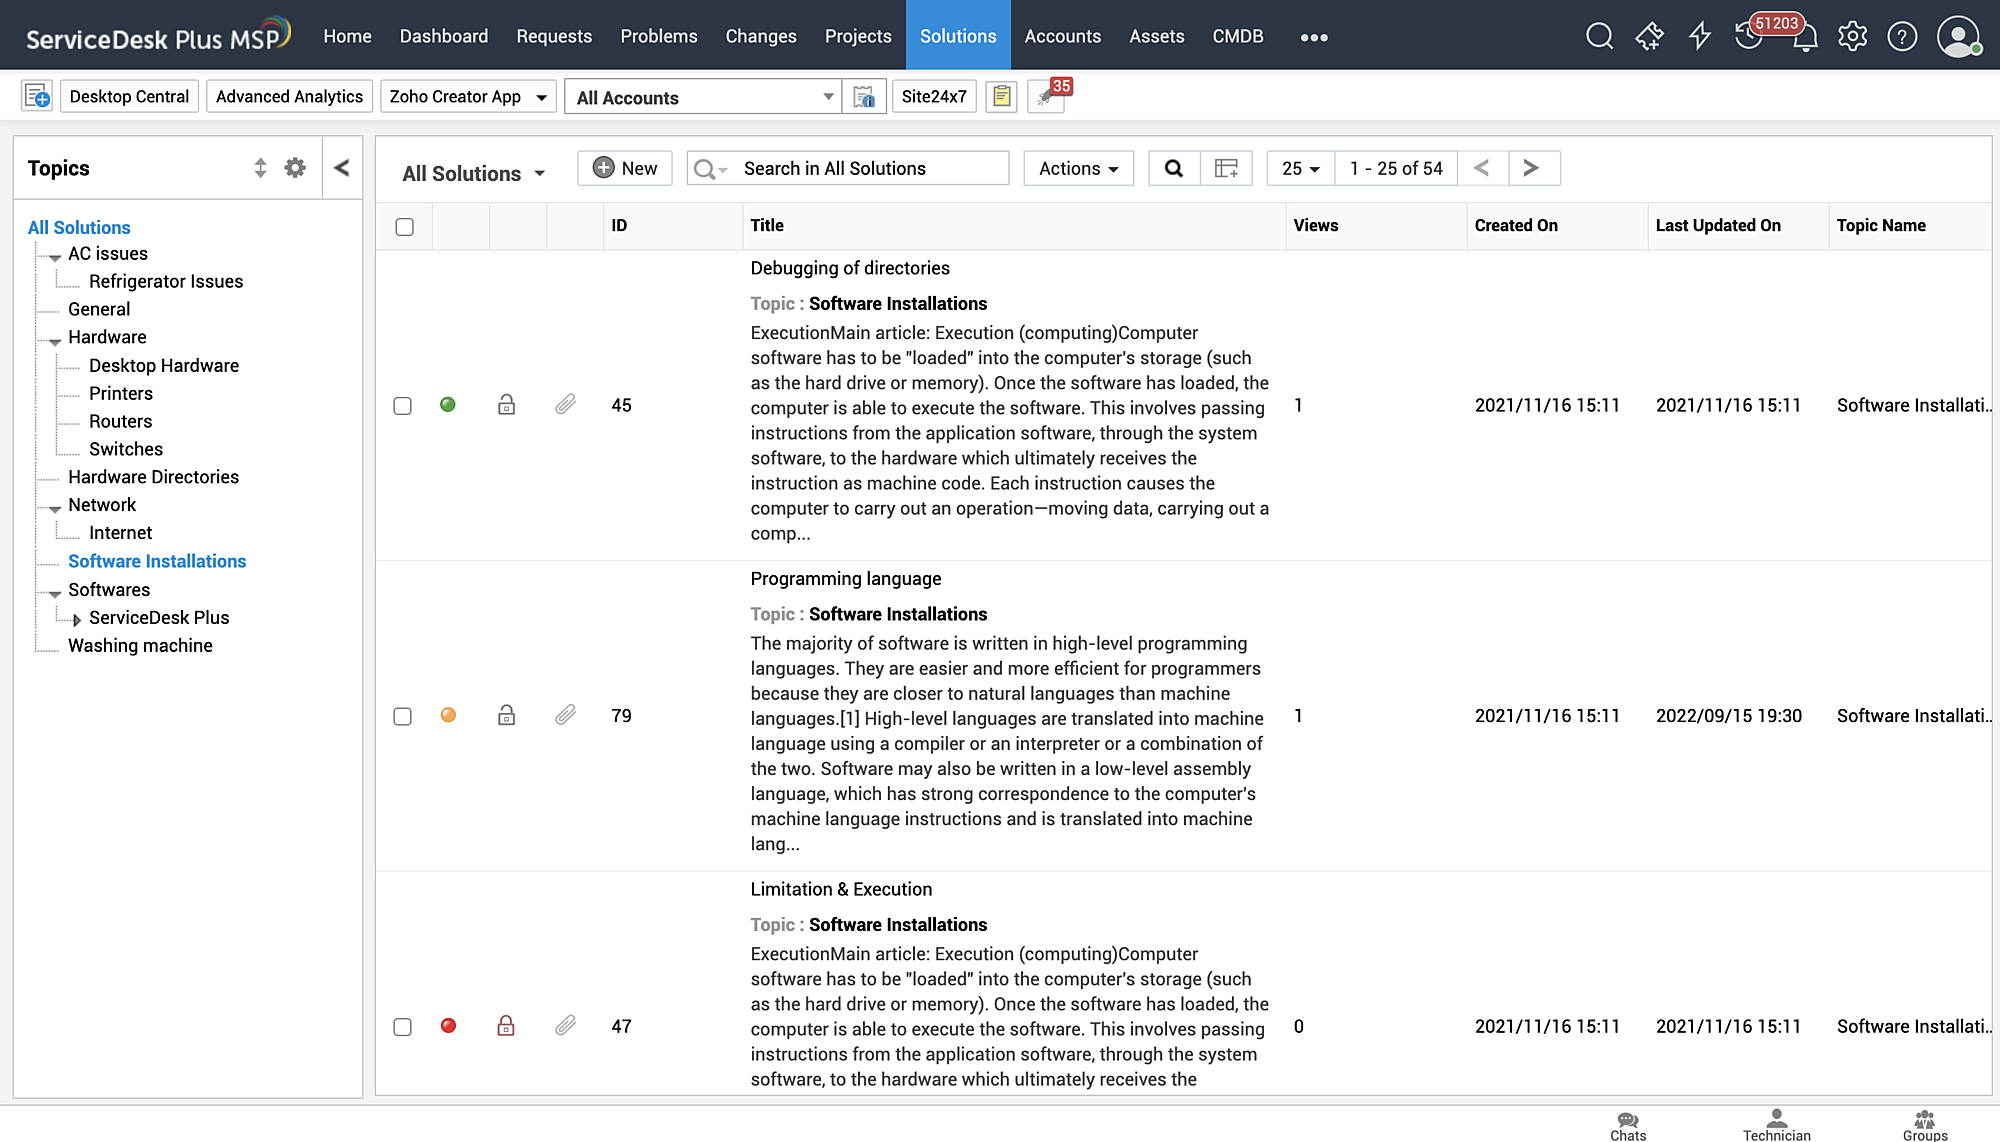Switch to the Requests tab
Viewport: 2000px width, 1142px height.
[x=554, y=35]
